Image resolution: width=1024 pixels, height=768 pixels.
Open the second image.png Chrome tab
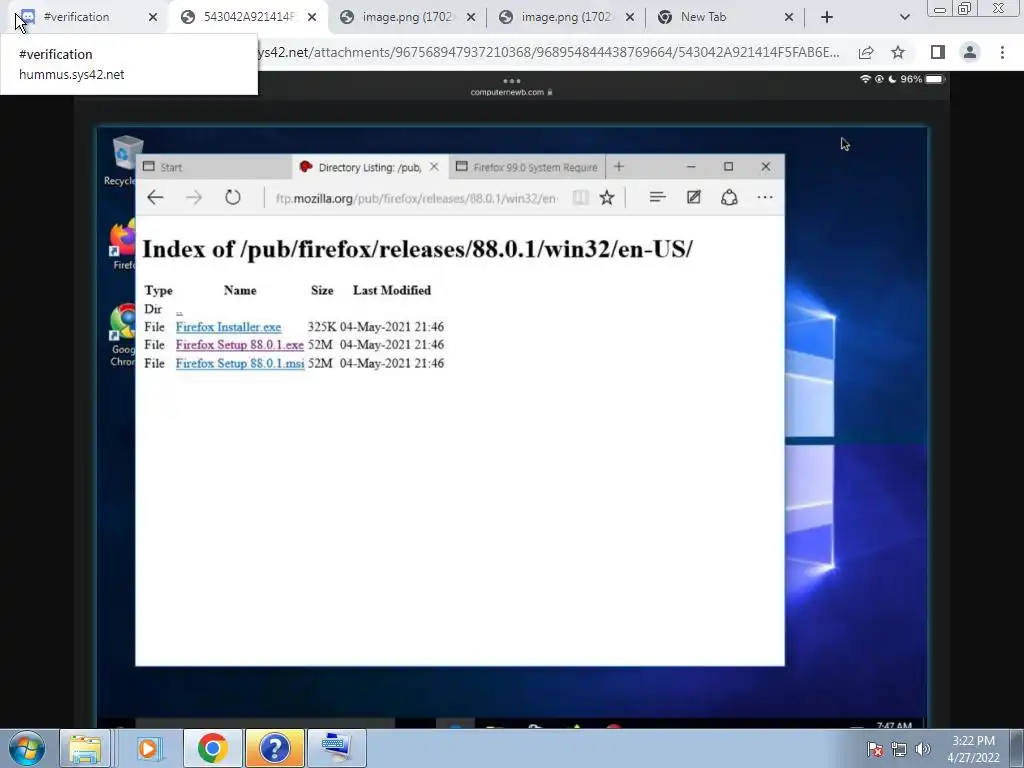pyautogui.click(x=566, y=17)
